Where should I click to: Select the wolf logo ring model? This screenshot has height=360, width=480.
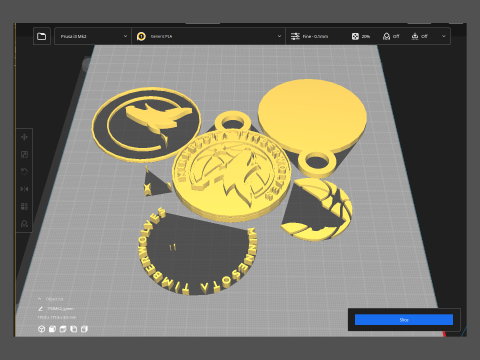147,125
